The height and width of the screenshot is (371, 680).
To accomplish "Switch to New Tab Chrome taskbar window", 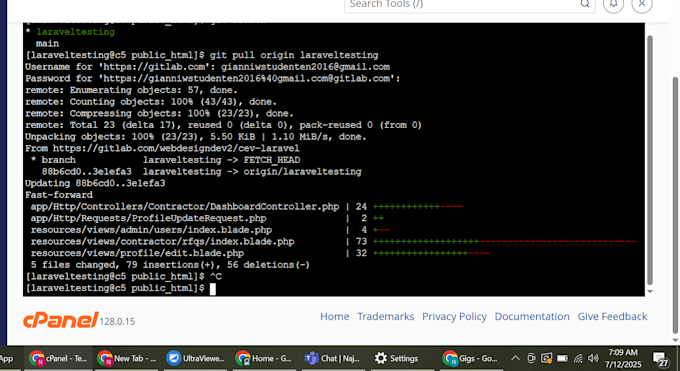I will 127,358.
